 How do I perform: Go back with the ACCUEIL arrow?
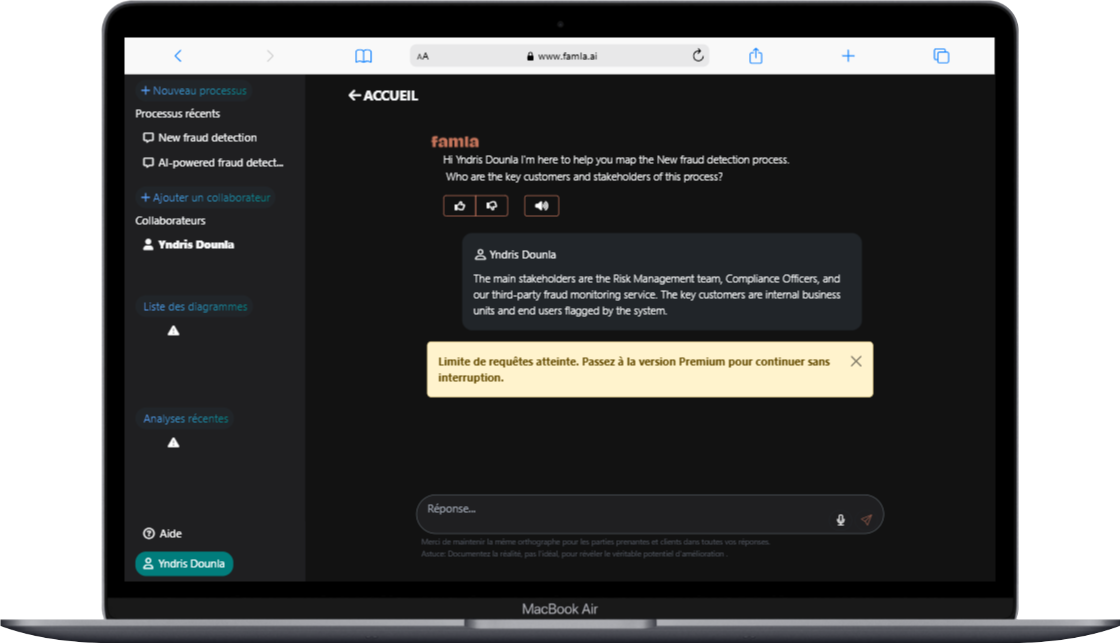point(353,95)
